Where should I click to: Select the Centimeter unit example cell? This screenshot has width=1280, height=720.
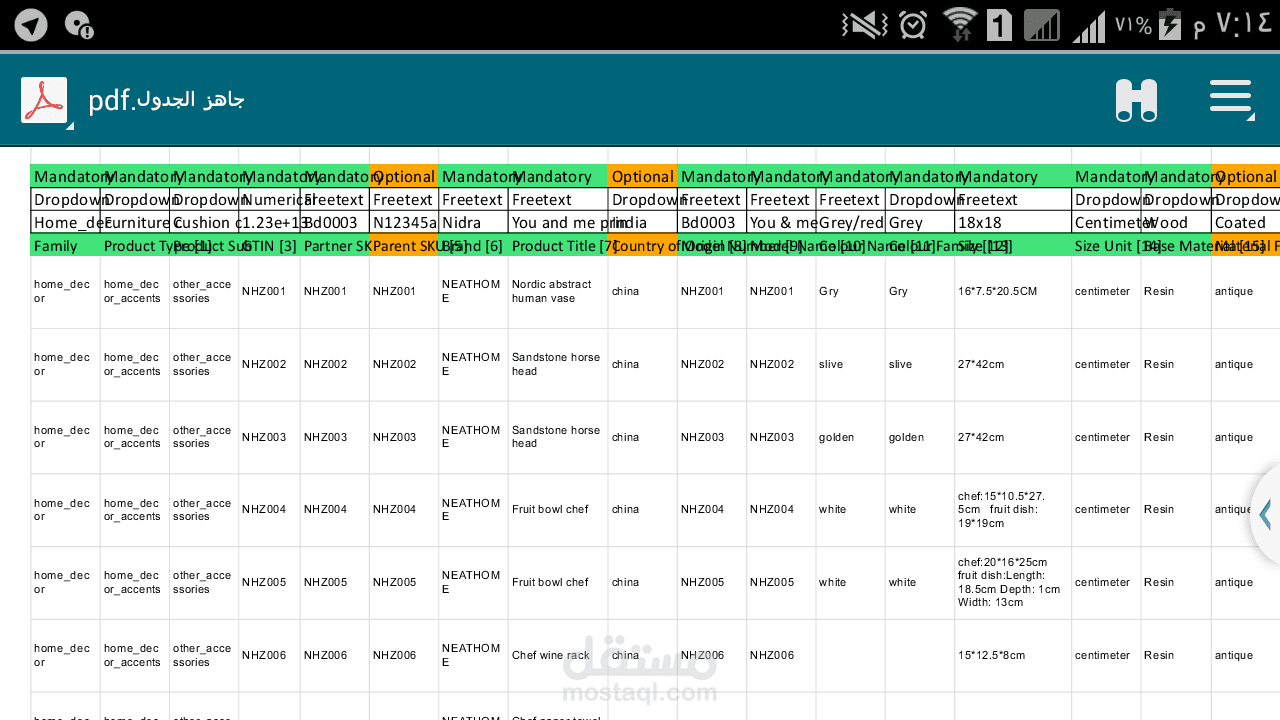click(1107, 223)
